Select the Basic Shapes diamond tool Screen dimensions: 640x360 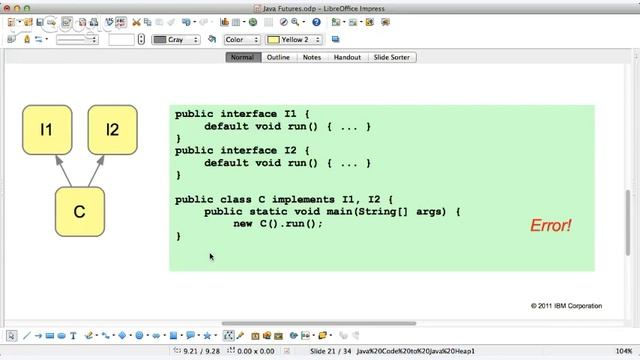[122, 336]
